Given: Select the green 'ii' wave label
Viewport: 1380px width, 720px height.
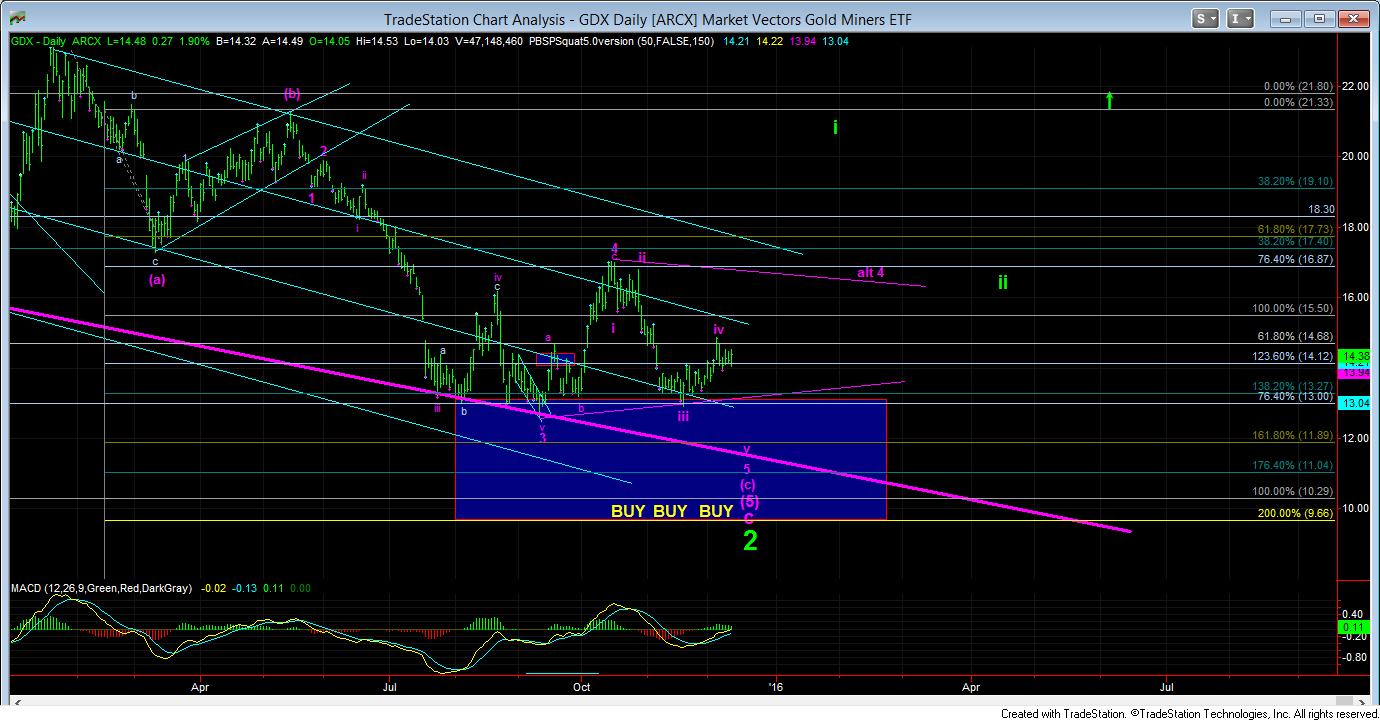Looking at the screenshot, I should click(x=1002, y=282).
